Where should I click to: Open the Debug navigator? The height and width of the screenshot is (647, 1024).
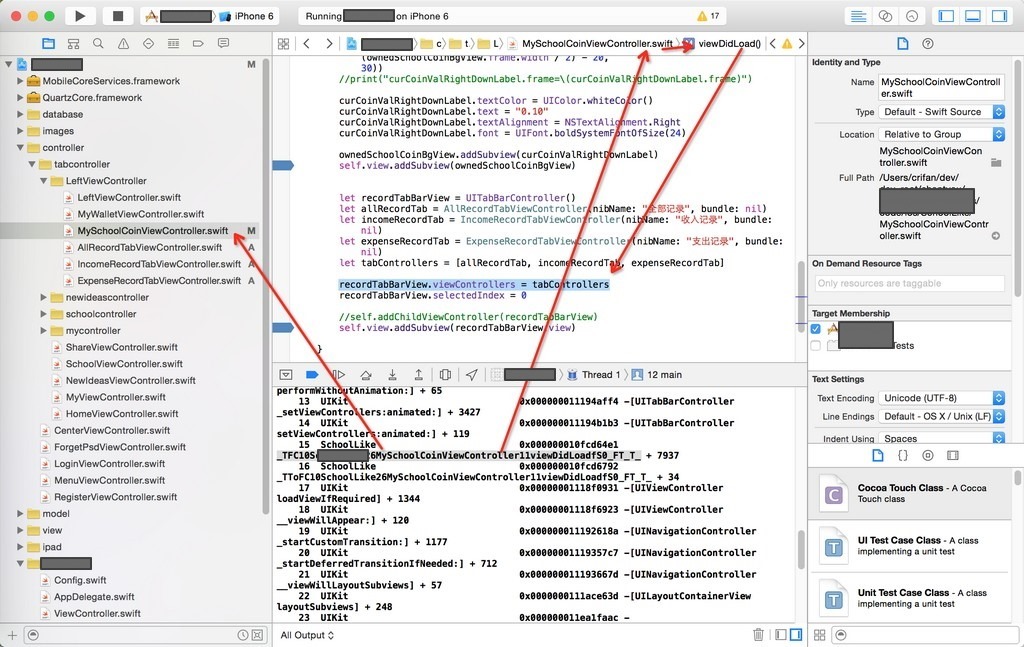pos(173,44)
